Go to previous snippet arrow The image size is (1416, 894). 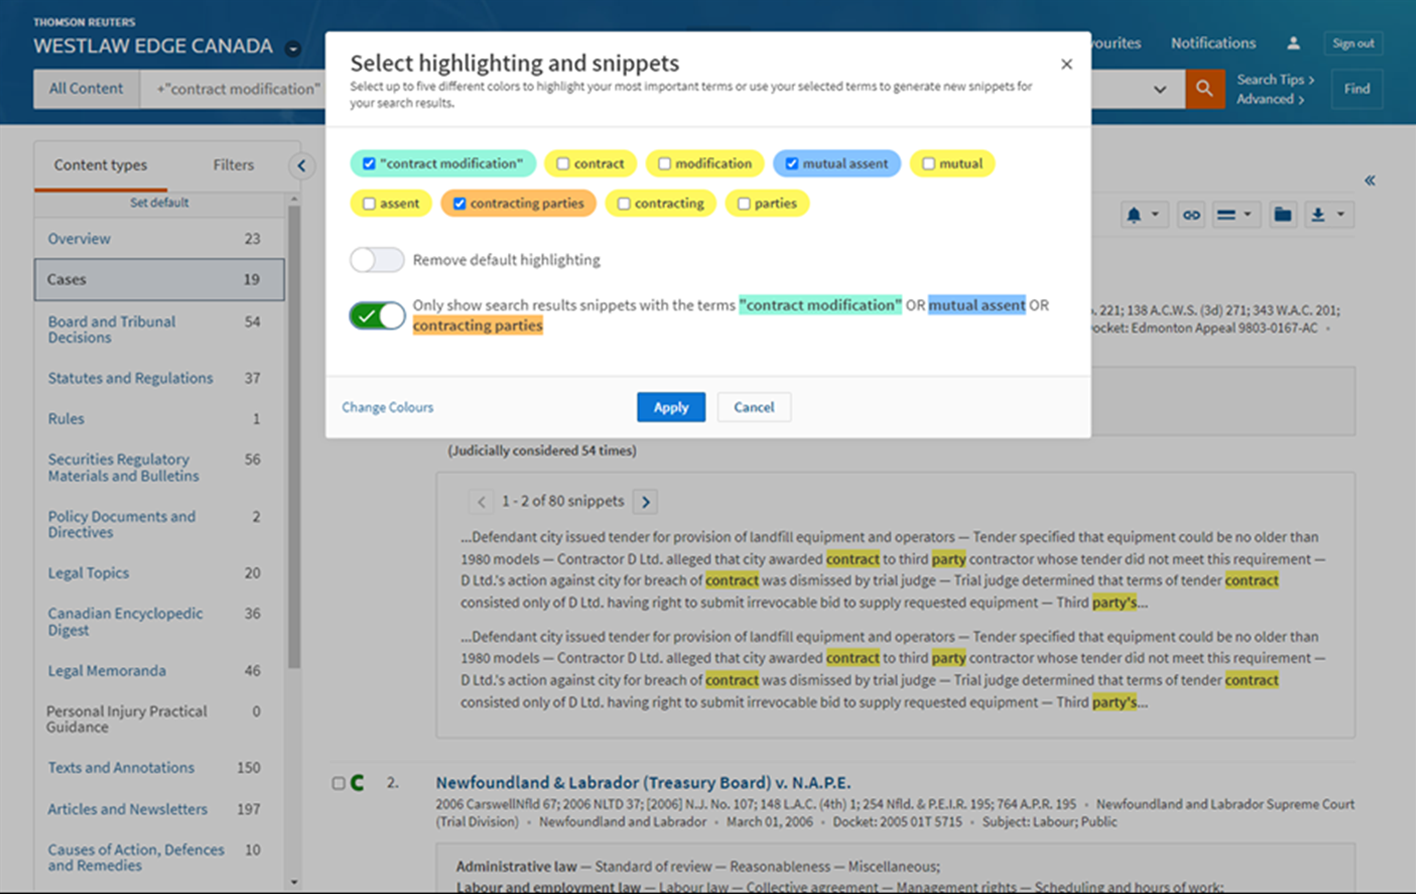click(481, 502)
